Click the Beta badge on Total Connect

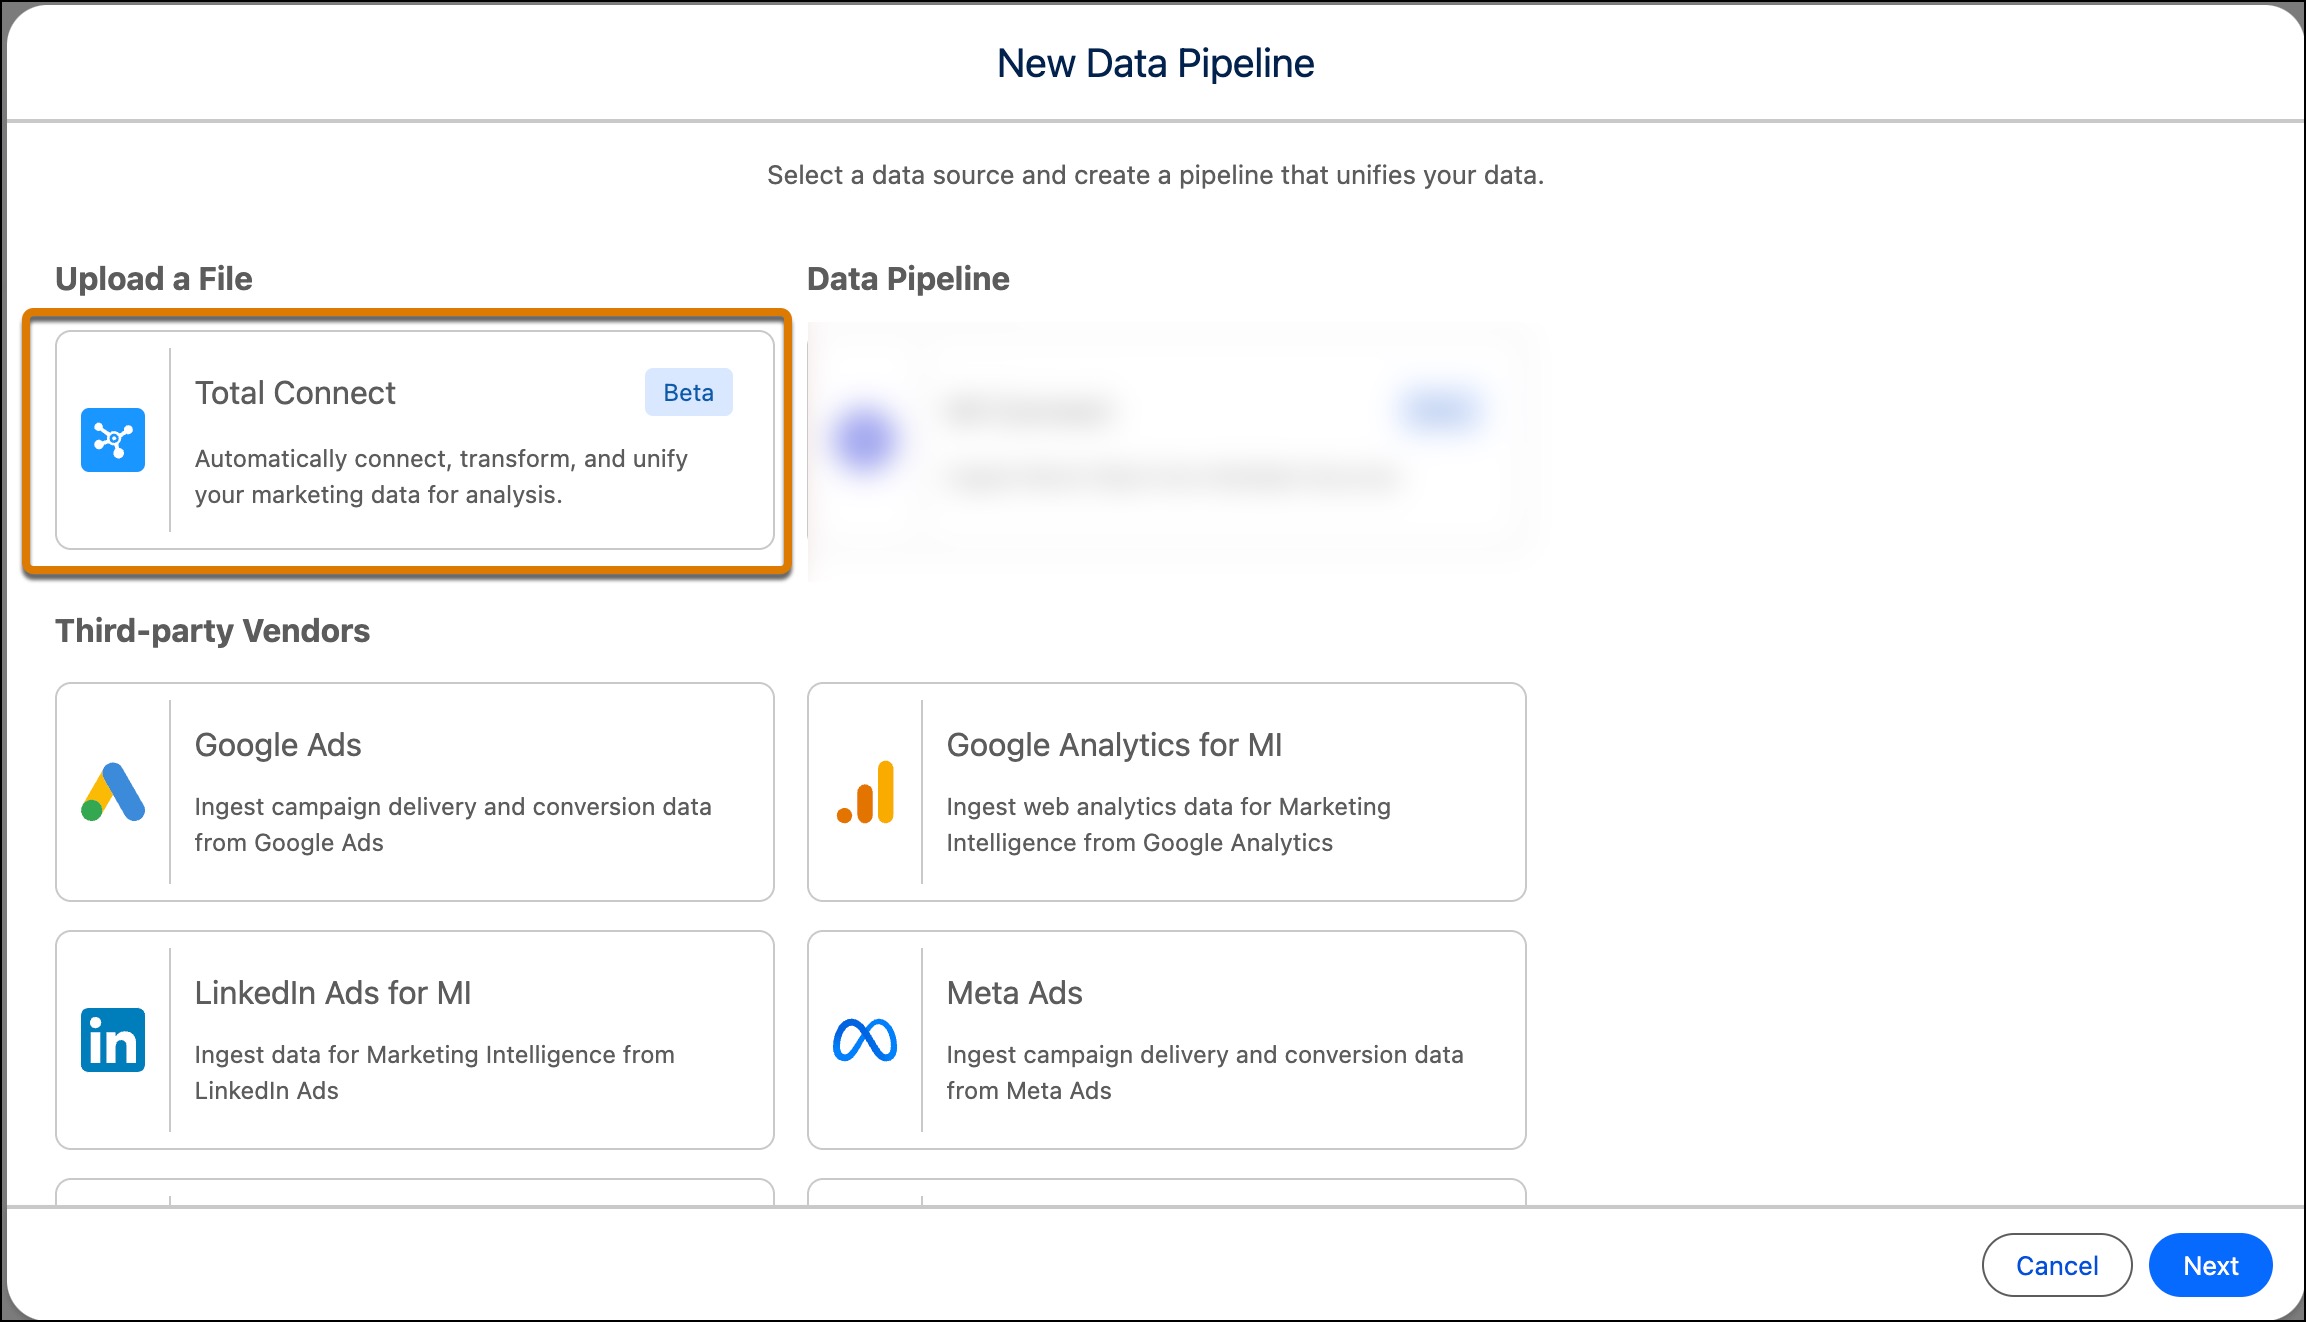(688, 392)
